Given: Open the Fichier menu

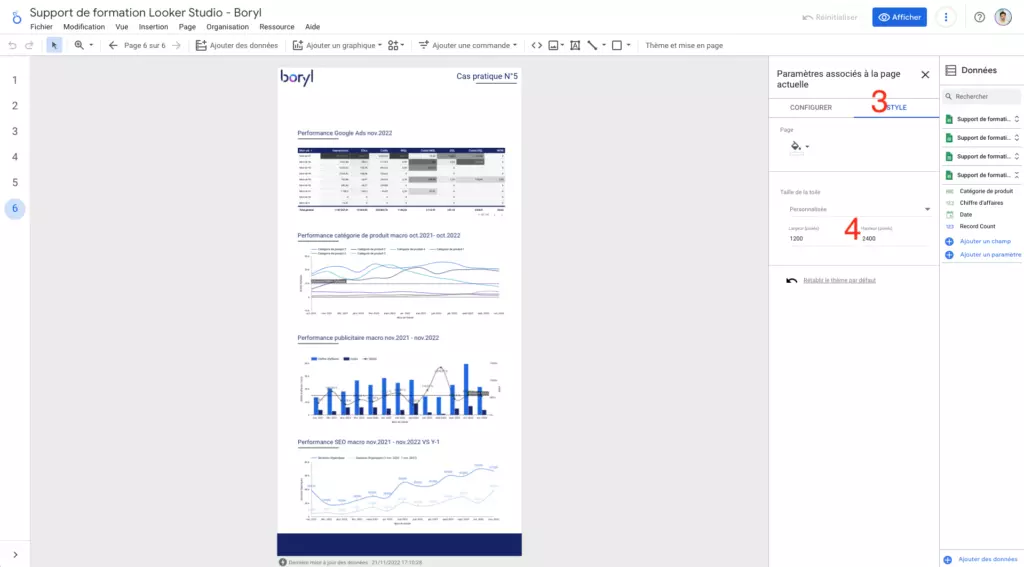Looking at the screenshot, I should 41,27.
